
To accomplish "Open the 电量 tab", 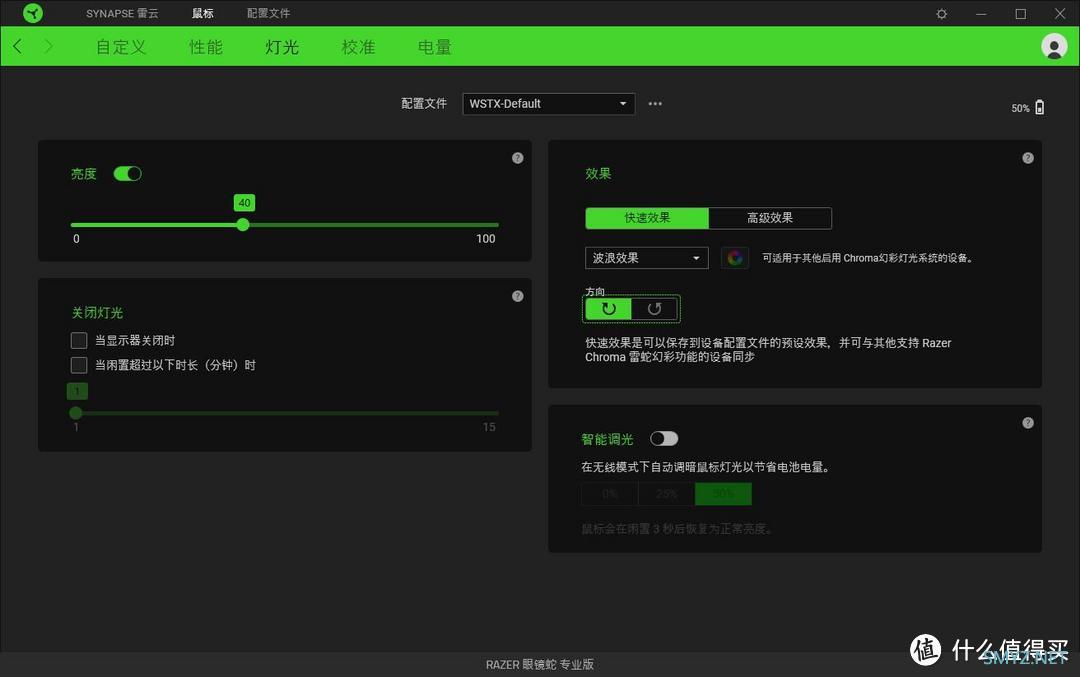I will pyautogui.click(x=435, y=47).
